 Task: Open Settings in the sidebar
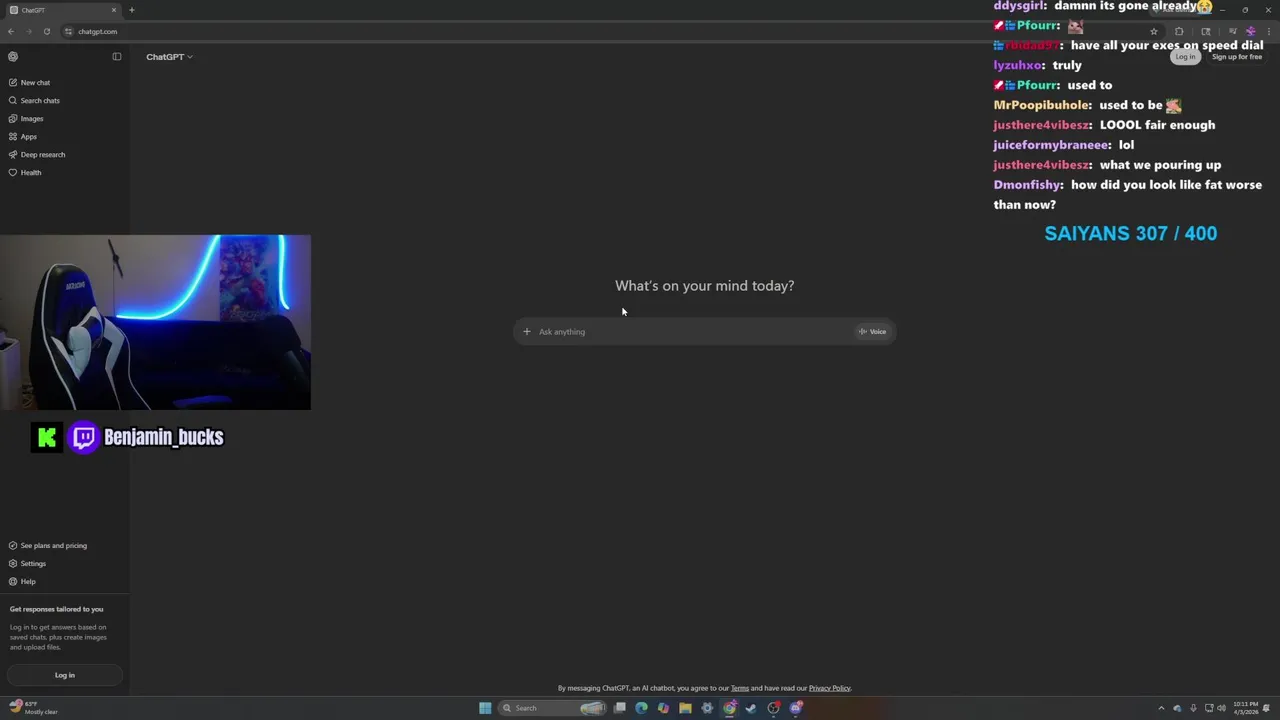tap(27, 563)
